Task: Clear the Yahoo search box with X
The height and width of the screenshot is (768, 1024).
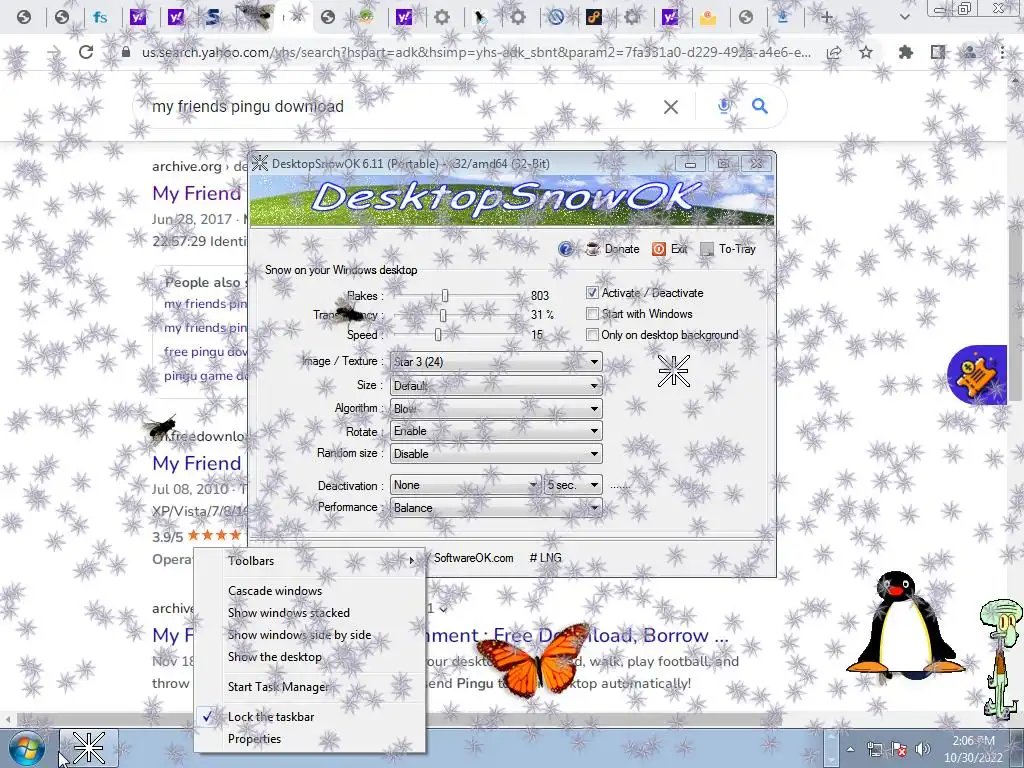Action: coord(671,106)
